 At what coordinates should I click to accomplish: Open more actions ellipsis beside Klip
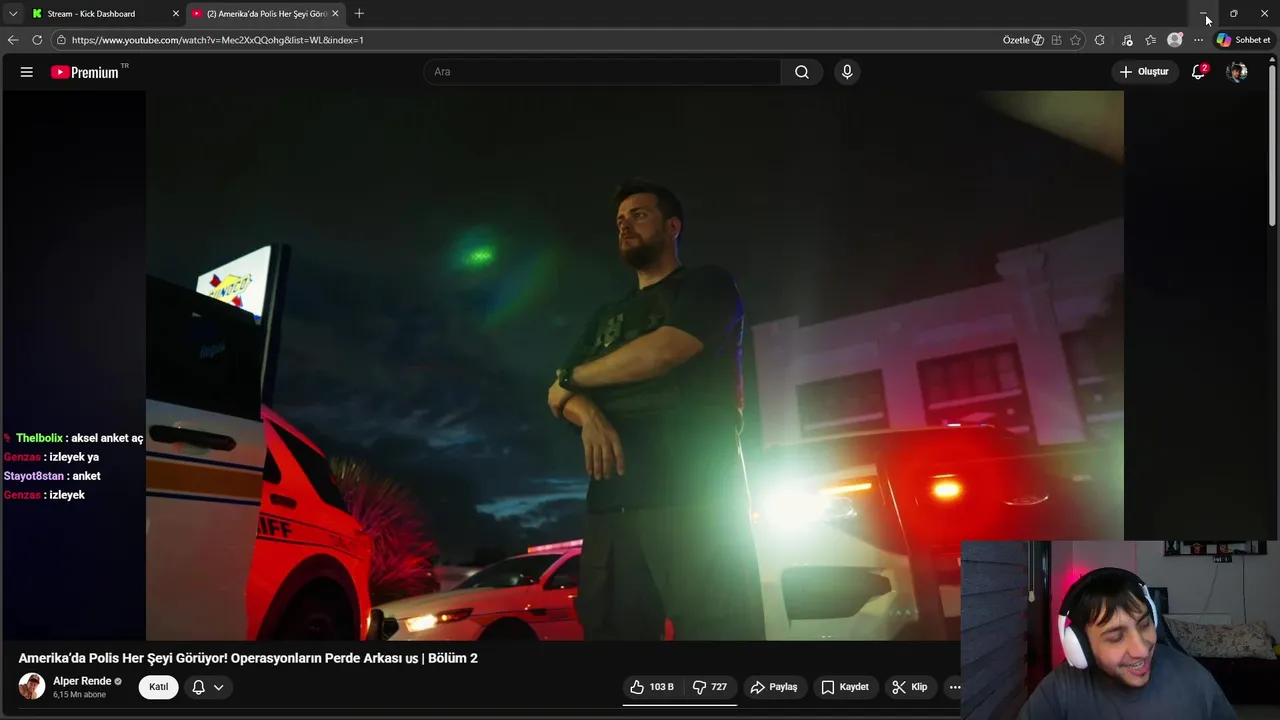pos(954,687)
